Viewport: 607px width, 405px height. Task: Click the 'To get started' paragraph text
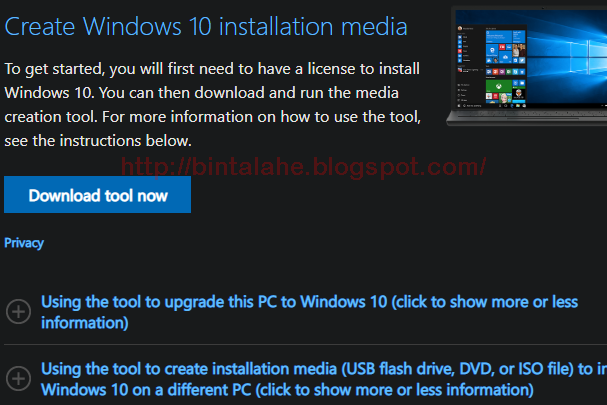(213, 105)
